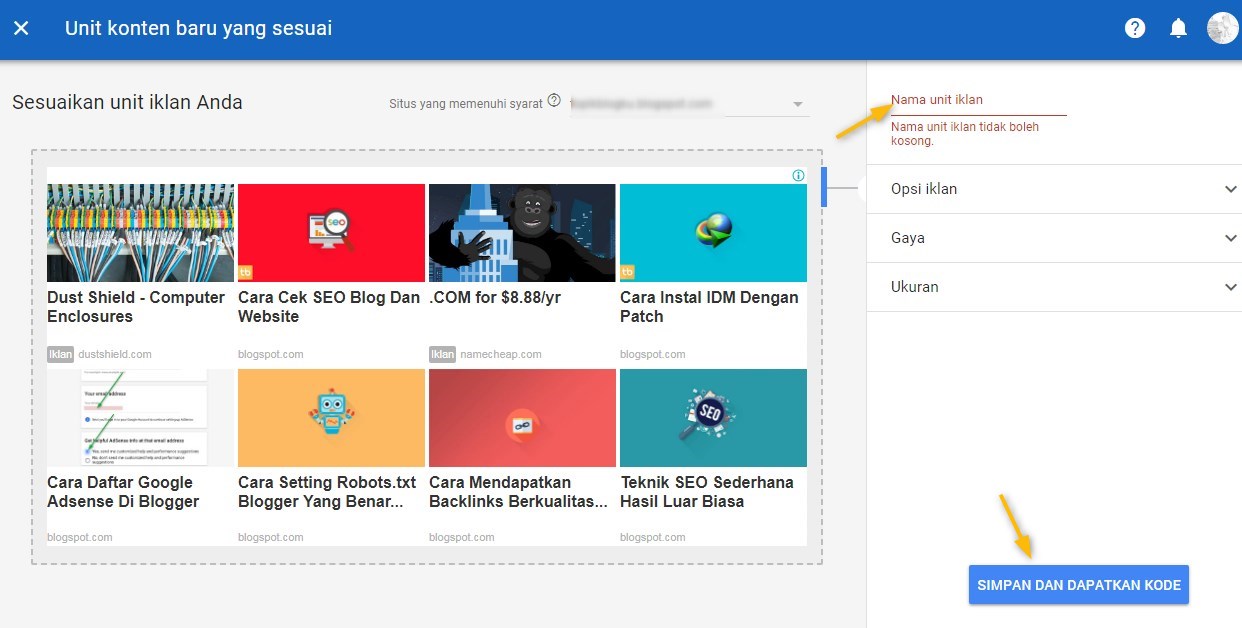
Task: Expand the Opsi iklan section
Action: tap(1054, 189)
